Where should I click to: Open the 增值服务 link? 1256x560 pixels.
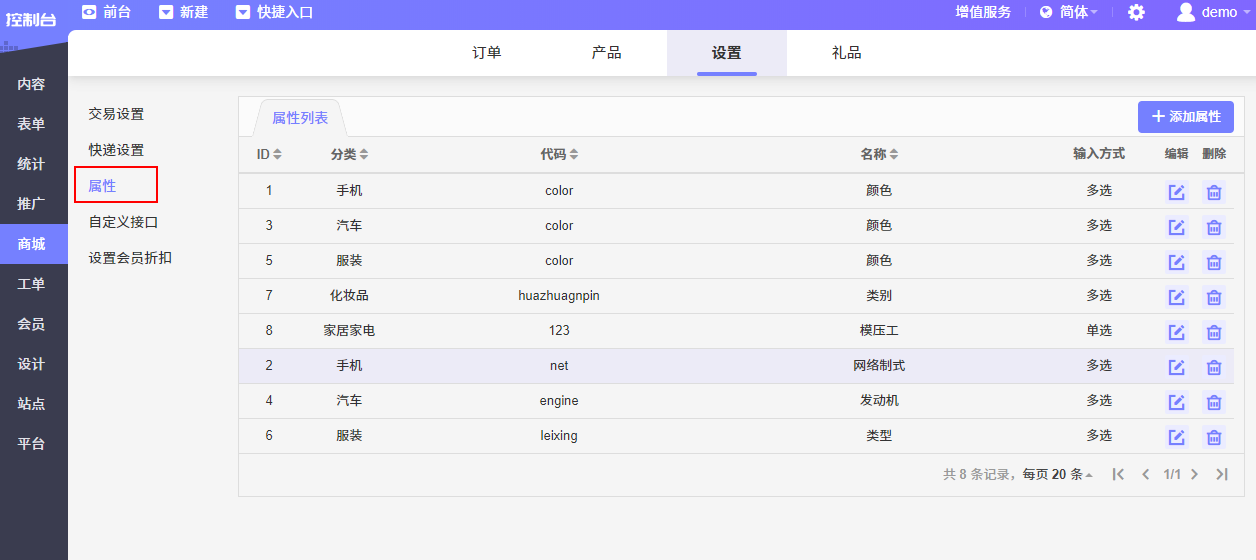[x=983, y=13]
